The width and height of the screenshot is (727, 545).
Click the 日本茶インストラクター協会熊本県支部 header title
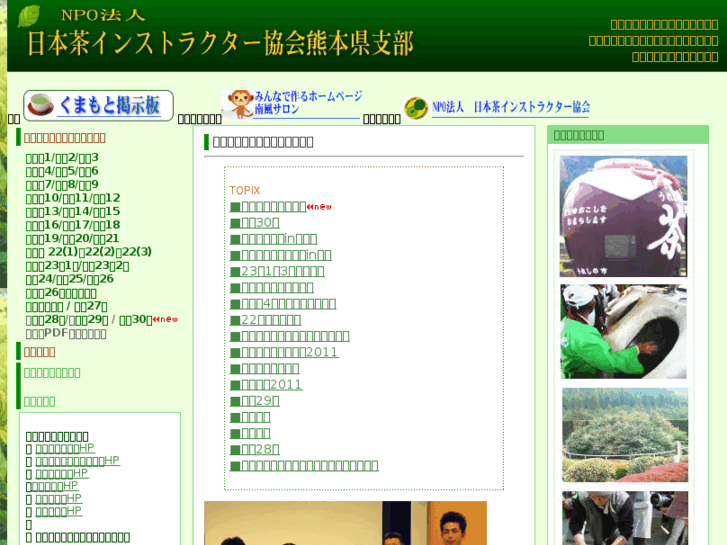[221, 44]
